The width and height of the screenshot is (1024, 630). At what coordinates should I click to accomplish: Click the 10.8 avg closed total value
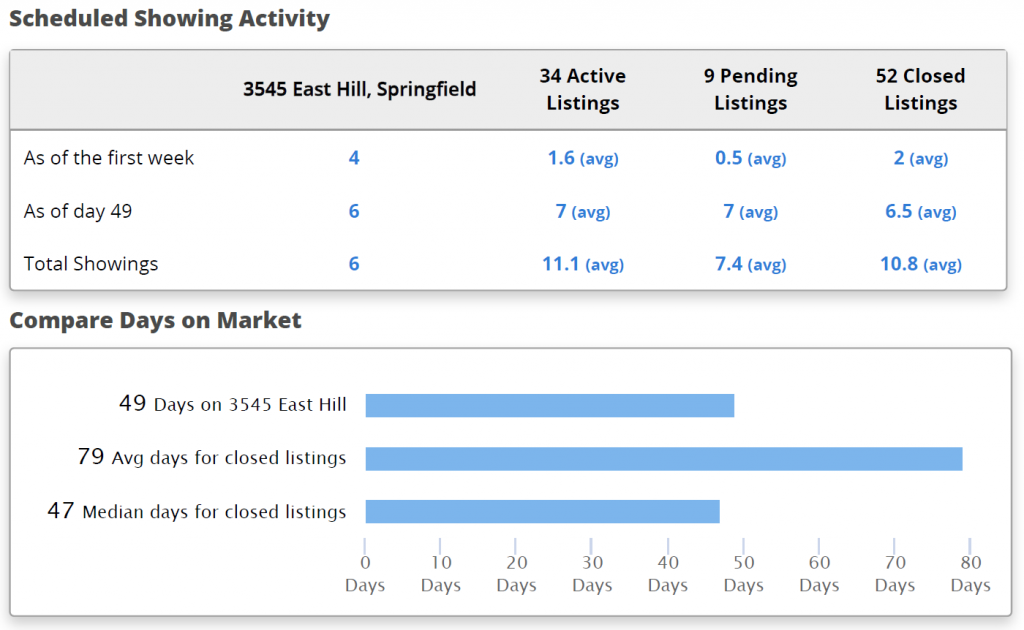[919, 264]
